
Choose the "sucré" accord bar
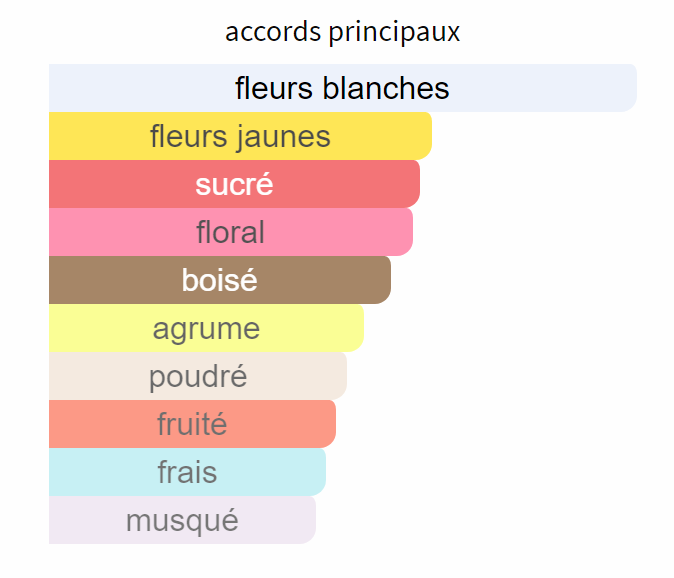coord(234,184)
